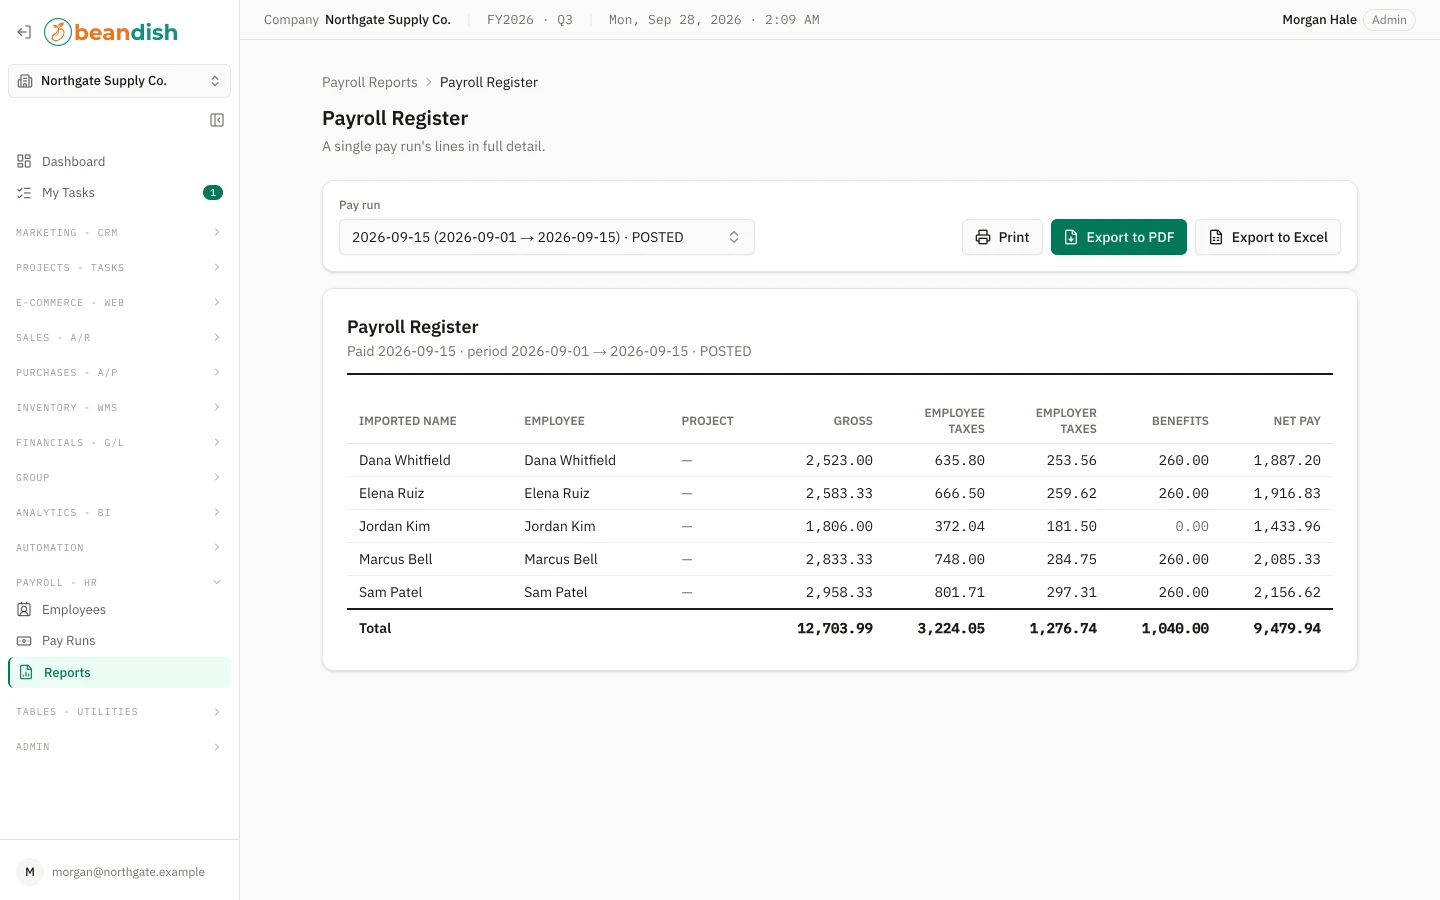The width and height of the screenshot is (1440, 900).
Task: Click the GROSS column header
Action: pos(853,421)
